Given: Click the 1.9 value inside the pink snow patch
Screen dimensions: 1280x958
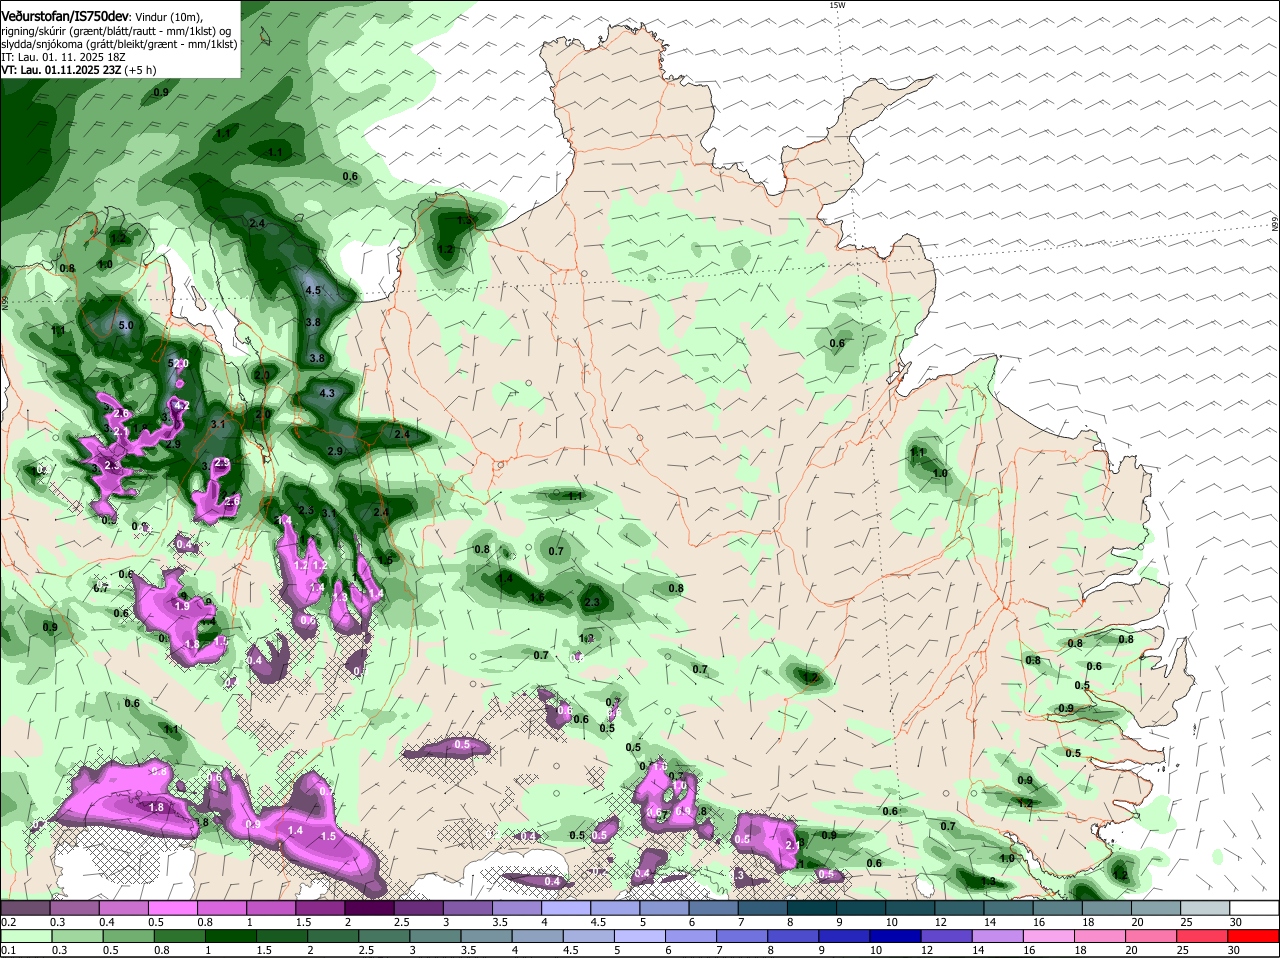Looking at the screenshot, I should (x=182, y=606).
